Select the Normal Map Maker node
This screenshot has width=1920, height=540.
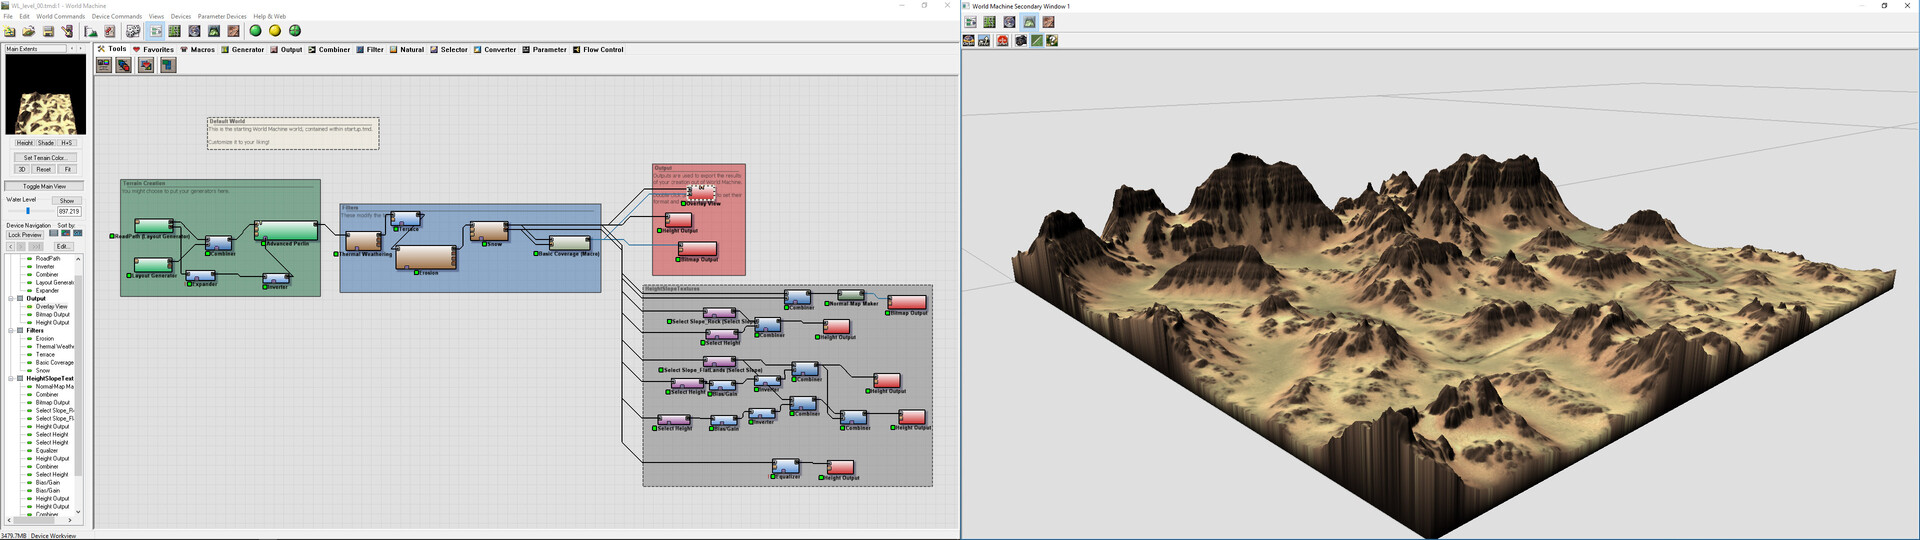[850, 295]
